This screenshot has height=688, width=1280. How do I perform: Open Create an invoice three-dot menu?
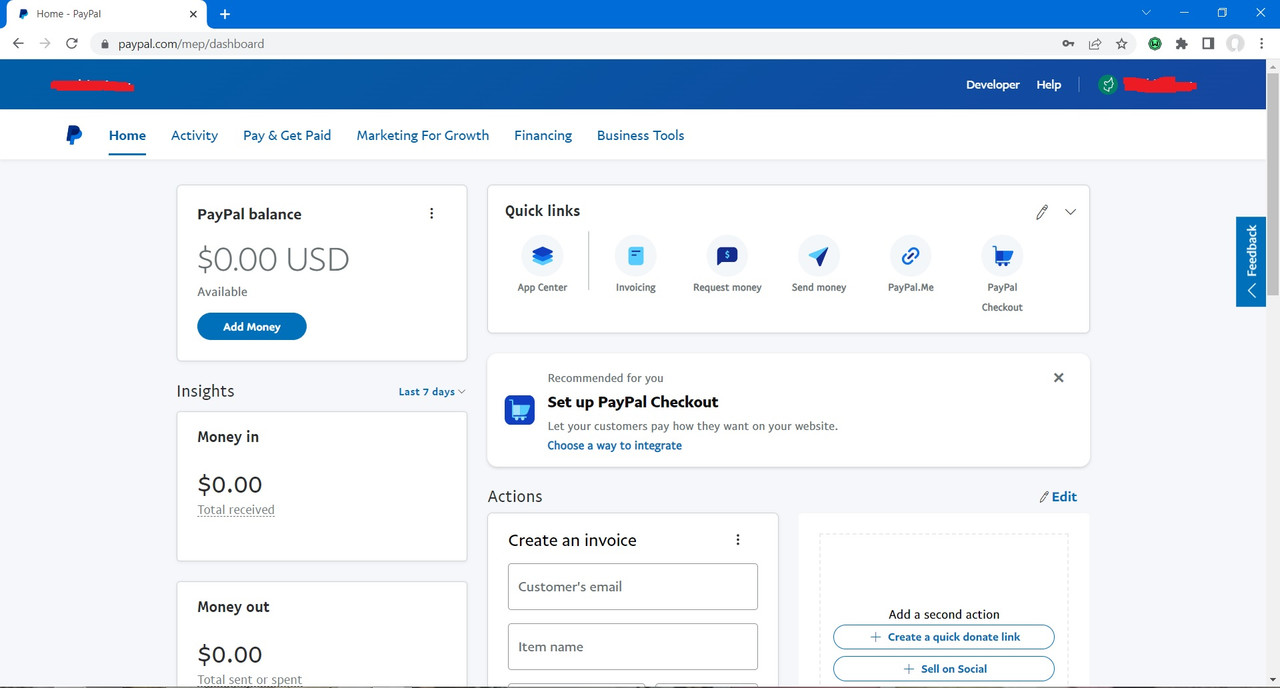click(x=738, y=540)
